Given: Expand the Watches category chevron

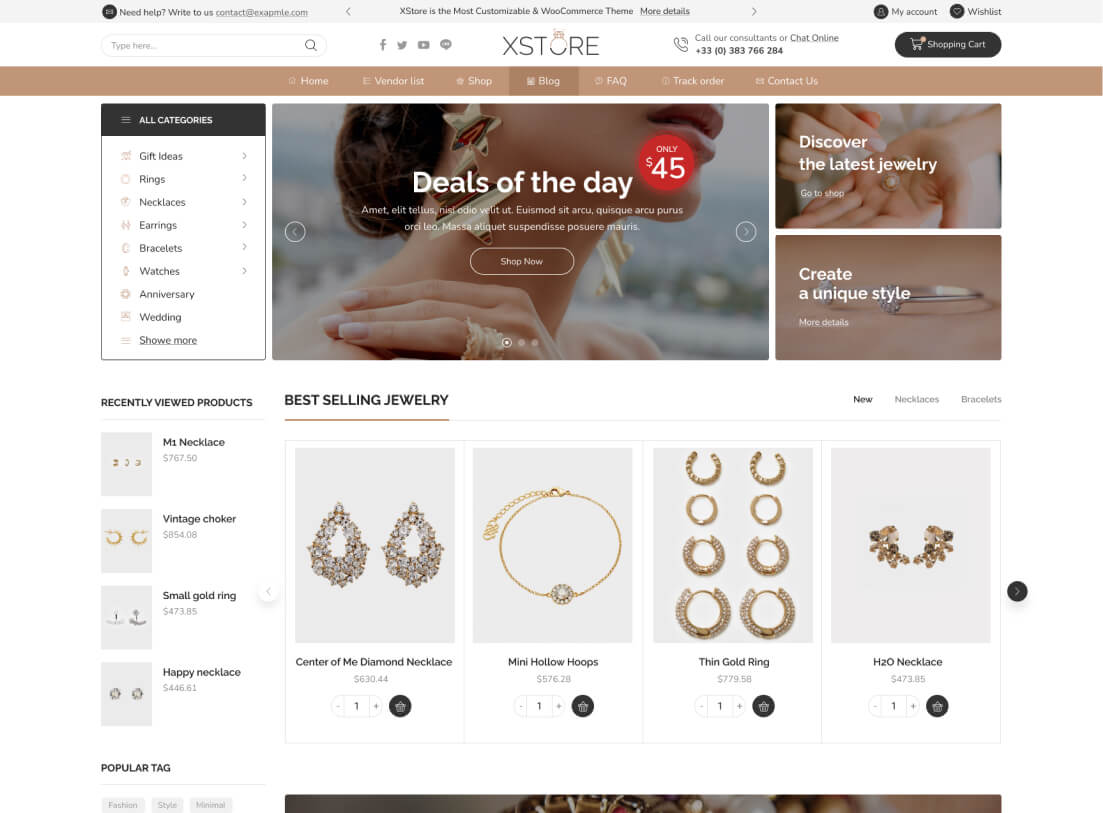Looking at the screenshot, I should tap(244, 271).
